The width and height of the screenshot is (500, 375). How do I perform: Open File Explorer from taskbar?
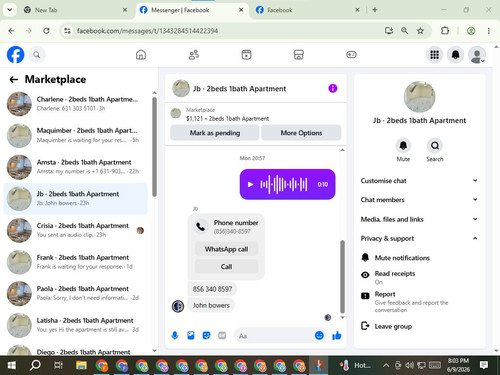[81, 365]
